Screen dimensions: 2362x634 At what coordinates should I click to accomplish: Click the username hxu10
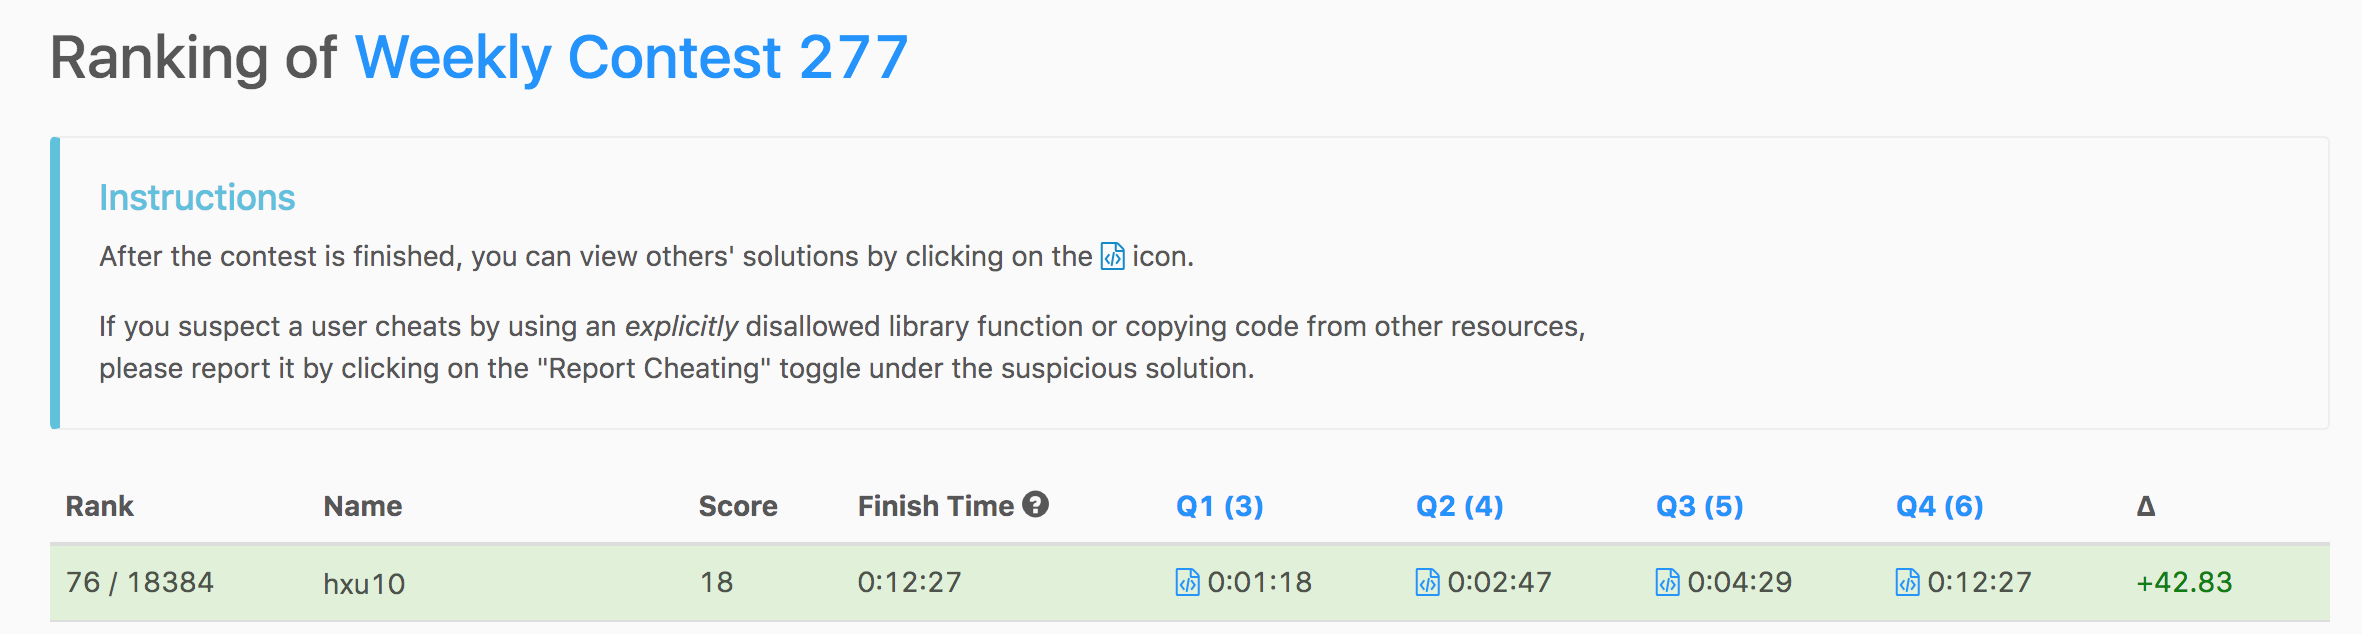tap(364, 583)
